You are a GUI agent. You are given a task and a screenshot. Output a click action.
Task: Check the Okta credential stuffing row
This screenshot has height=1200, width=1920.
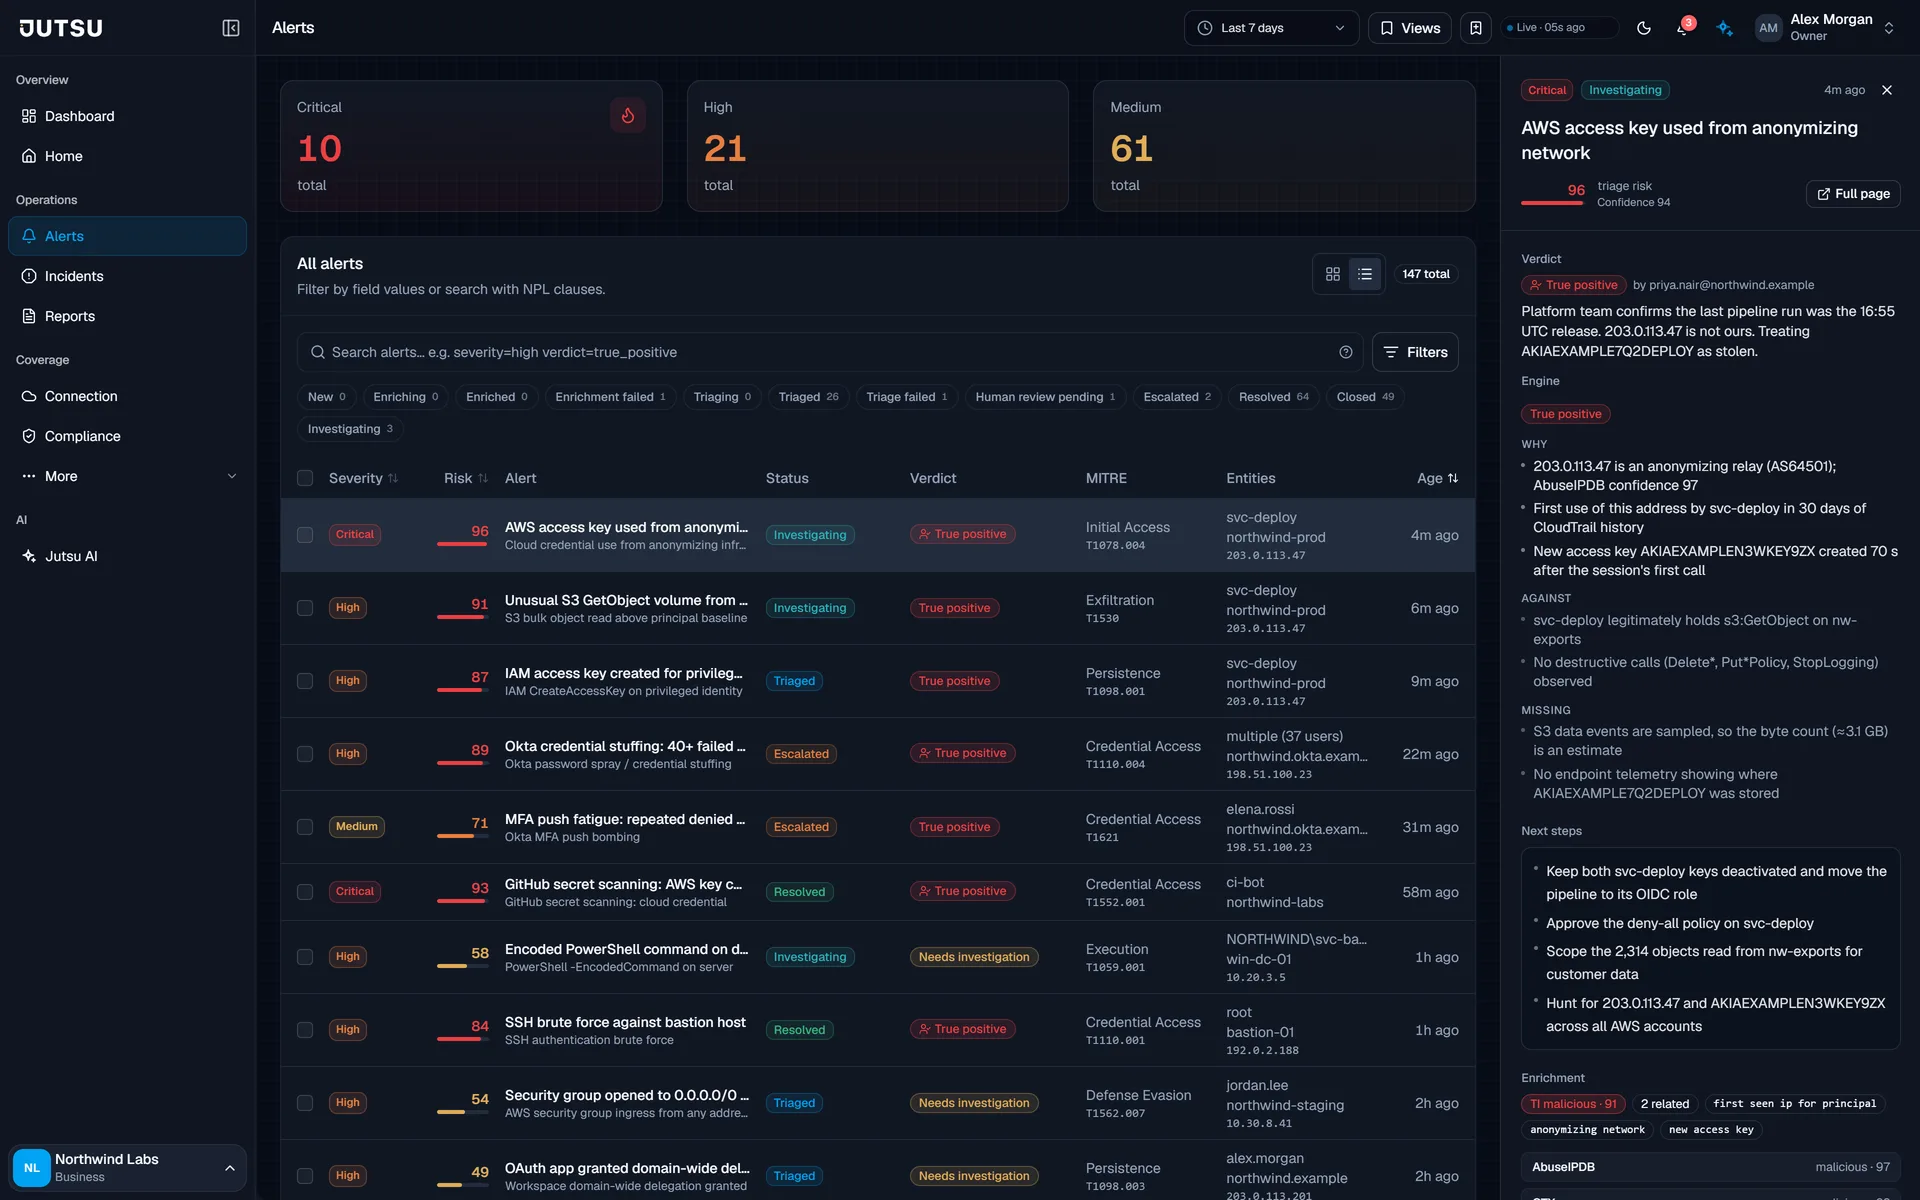click(305, 754)
